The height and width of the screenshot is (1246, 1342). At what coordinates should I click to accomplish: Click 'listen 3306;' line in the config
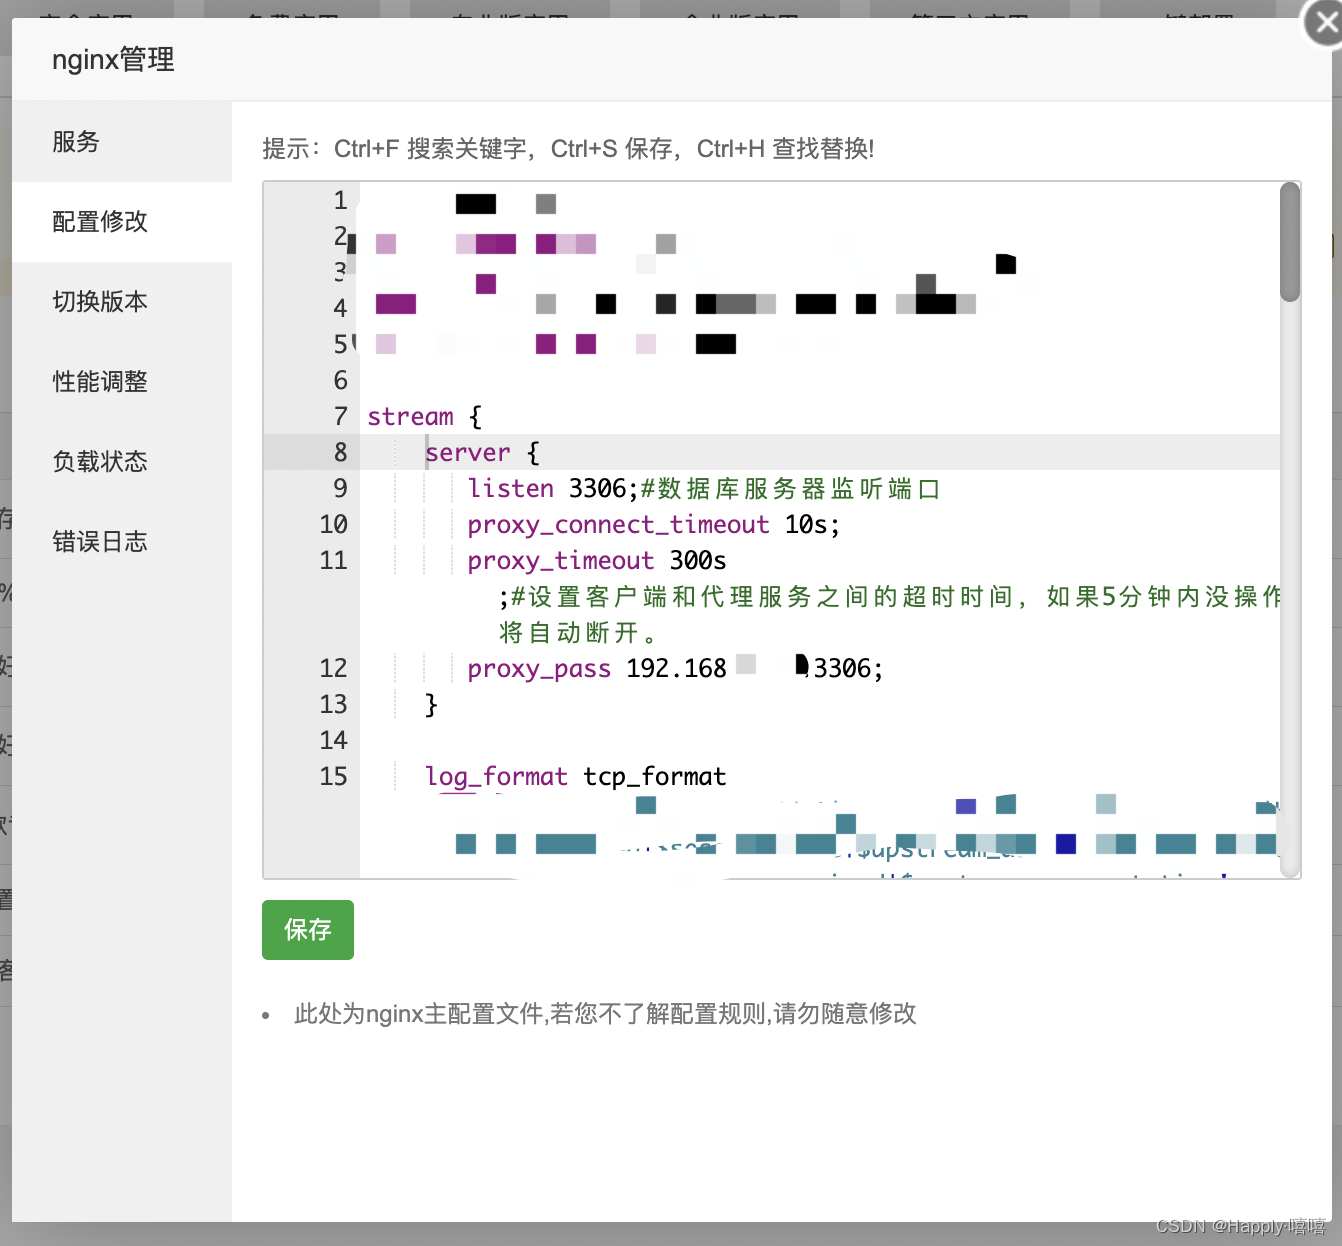(x=703, y=488)
